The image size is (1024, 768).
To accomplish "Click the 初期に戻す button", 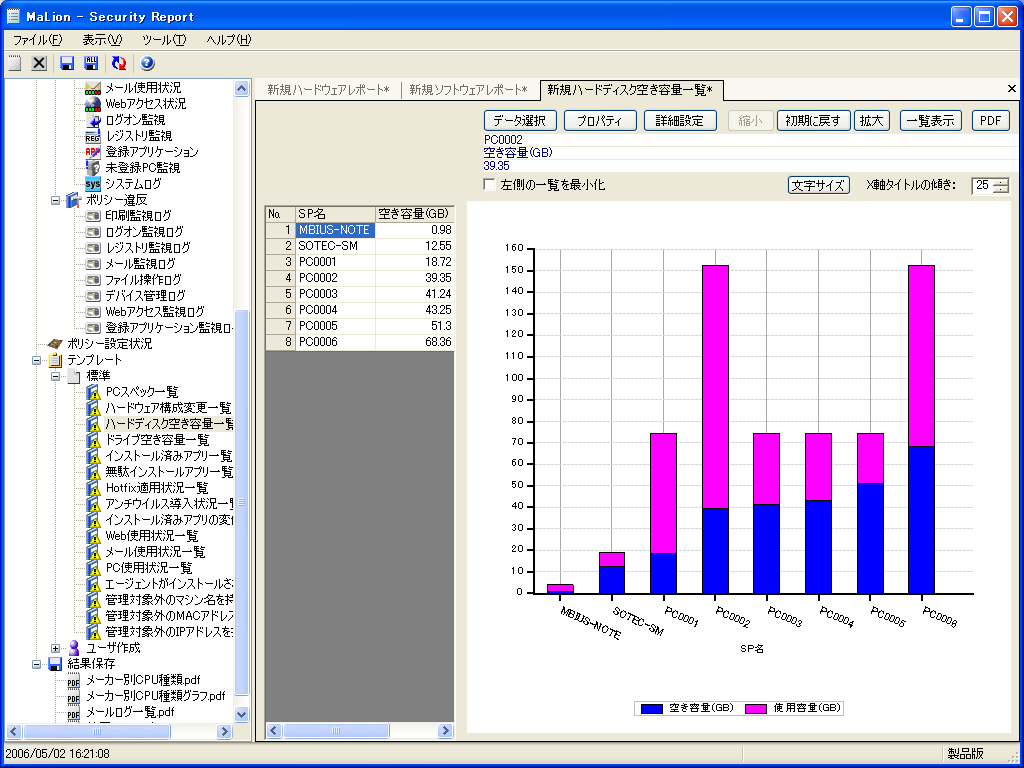I will pyautogui.click(x=813, y=121).
